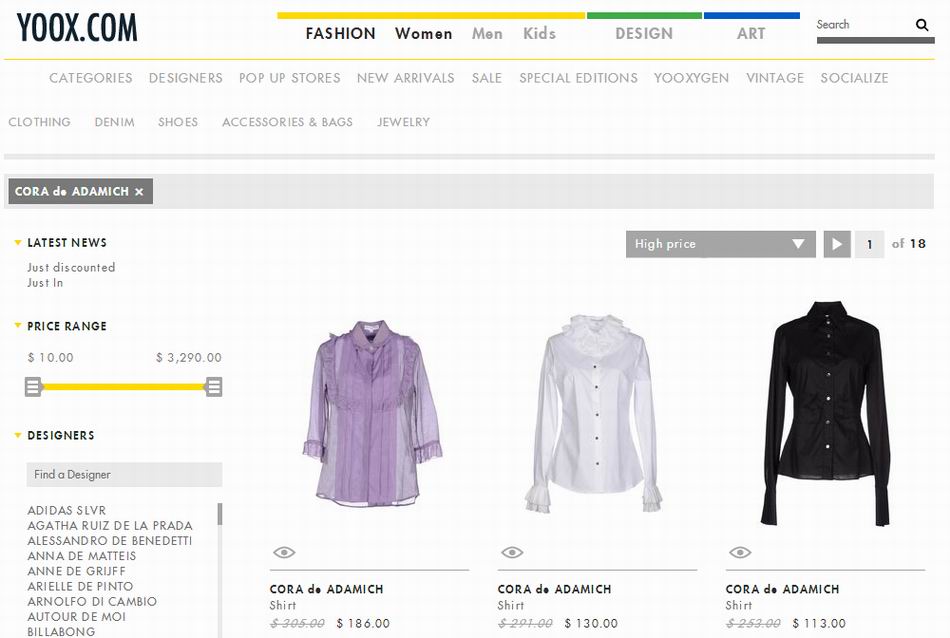Select ANNA DE MATTEIS designer
This screenshot has width=950, height=638.
(x=82, y=556)
